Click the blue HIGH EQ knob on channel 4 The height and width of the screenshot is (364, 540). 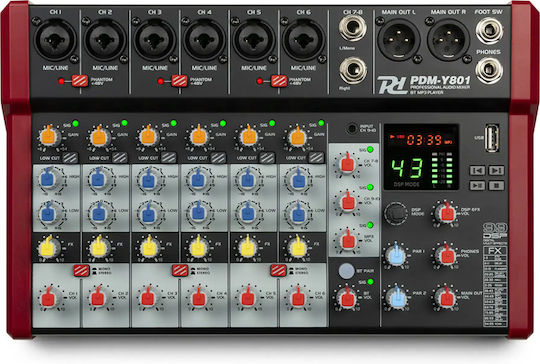click(197, 179)
